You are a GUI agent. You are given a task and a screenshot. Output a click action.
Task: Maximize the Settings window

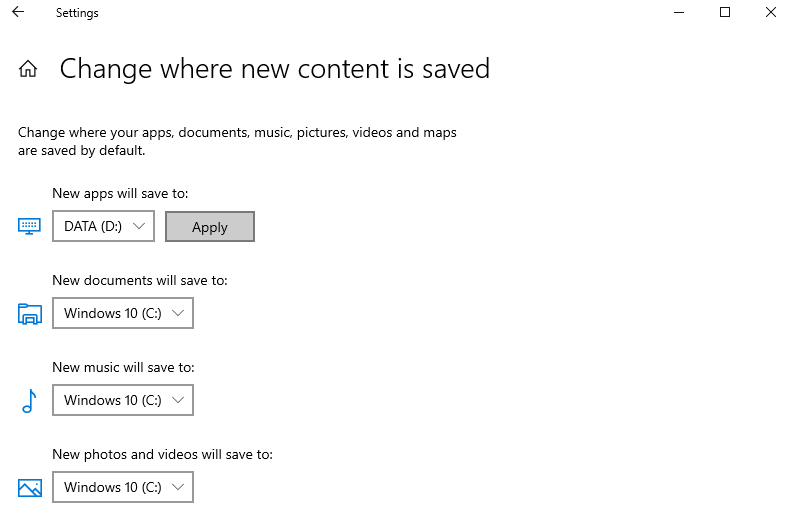pos(725,13)
